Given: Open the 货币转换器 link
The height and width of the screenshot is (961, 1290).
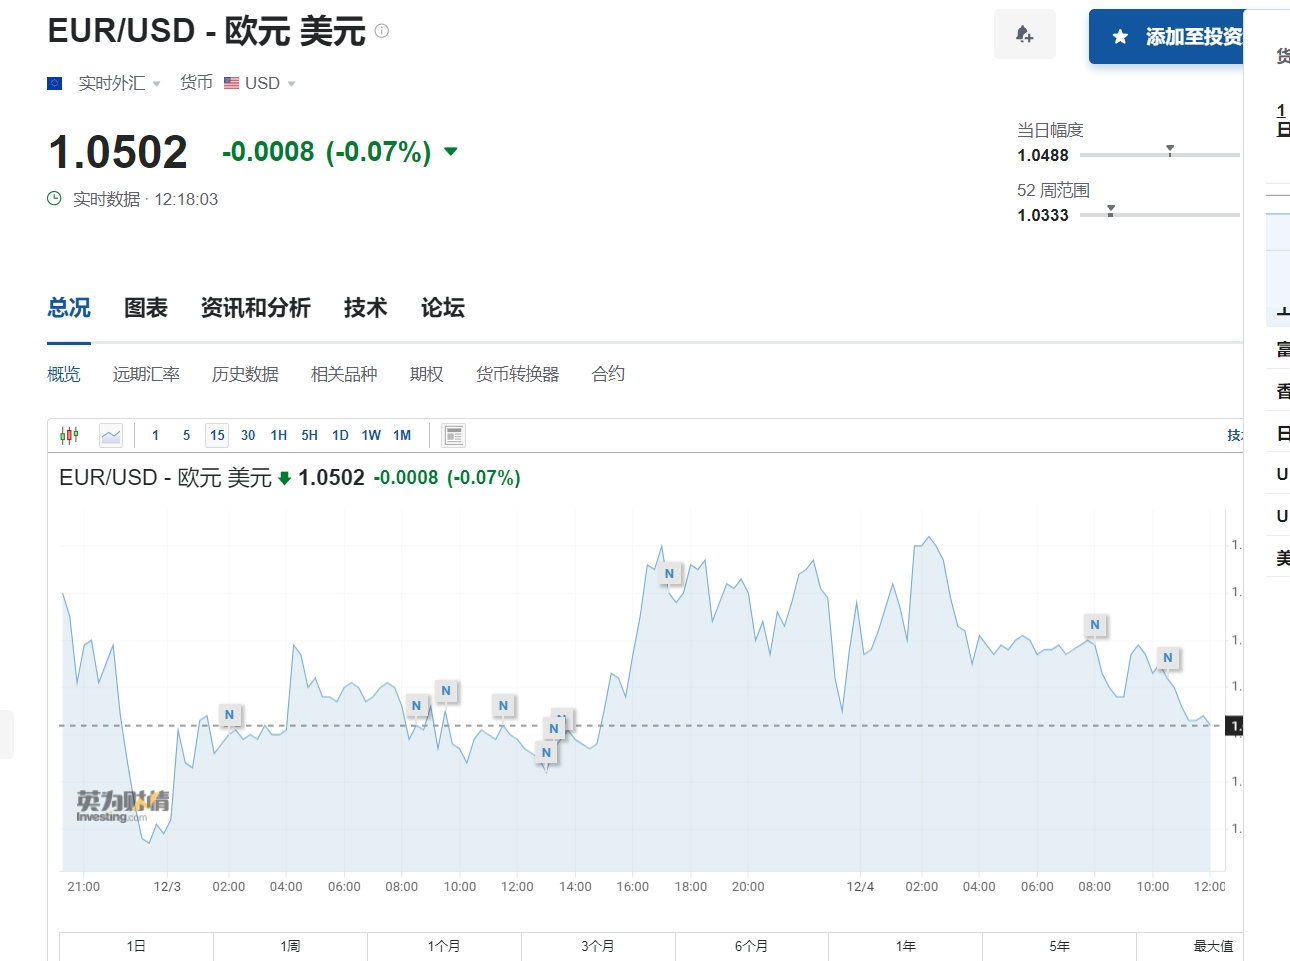Looking at the screenshot, I should [517, 374].
